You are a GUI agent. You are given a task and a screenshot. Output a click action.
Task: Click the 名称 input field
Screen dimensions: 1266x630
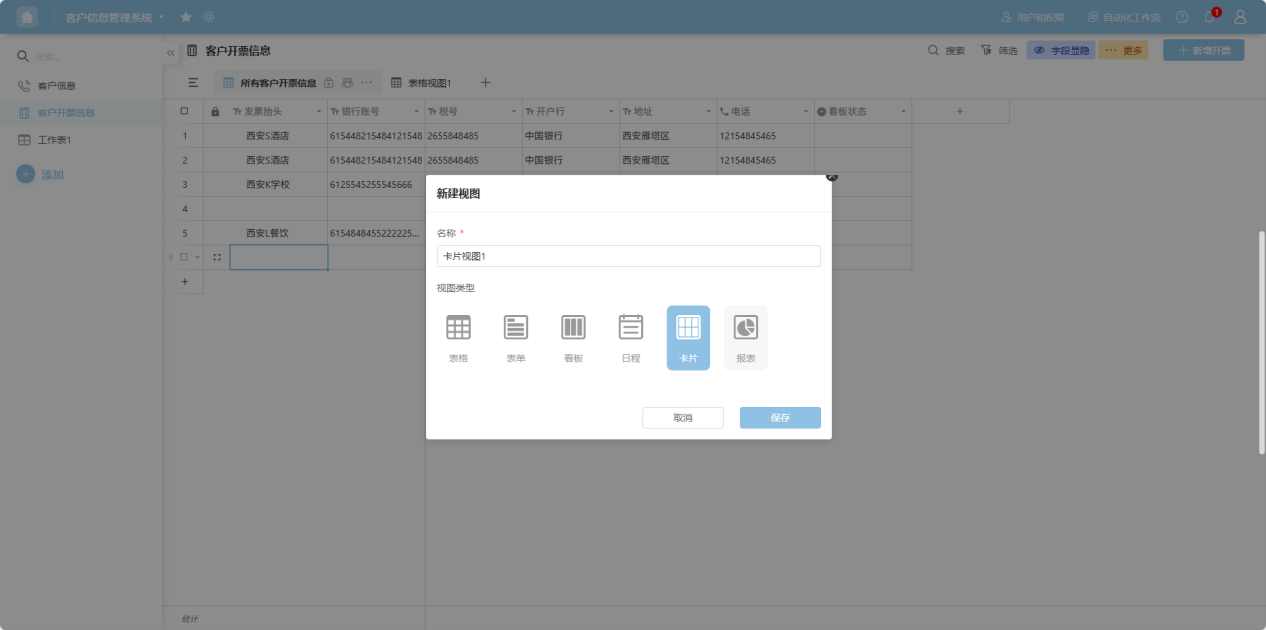(x=628, y=256)
